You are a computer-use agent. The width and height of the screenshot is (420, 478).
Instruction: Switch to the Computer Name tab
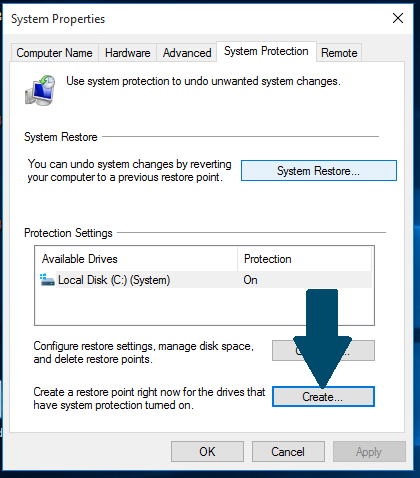click(x=54, y=53)
